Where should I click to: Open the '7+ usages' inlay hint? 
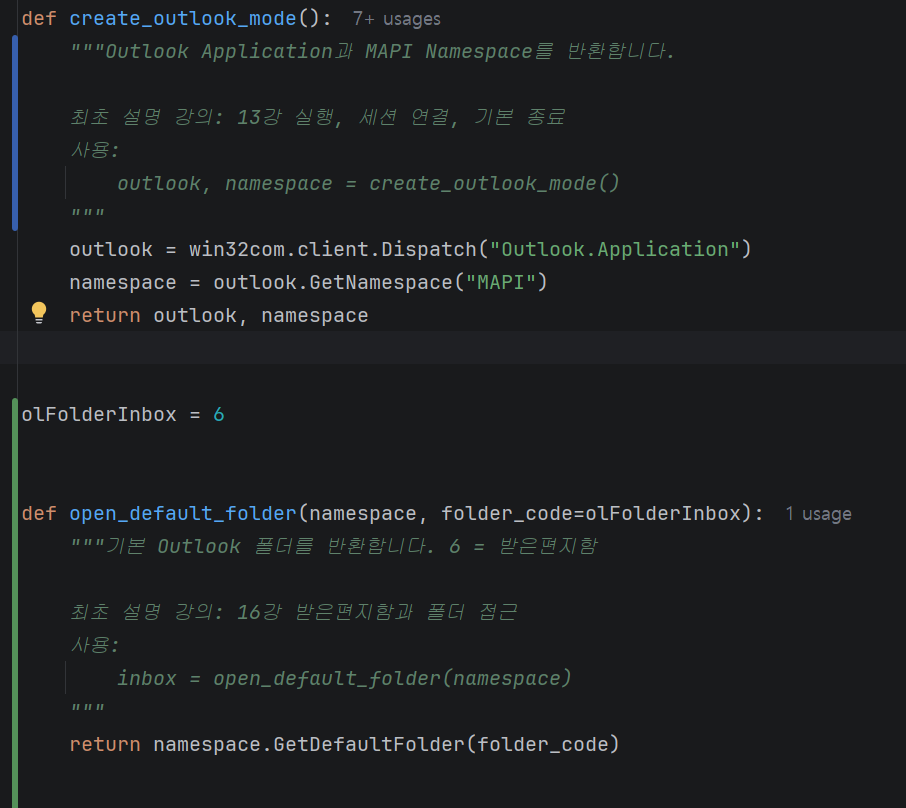396,19
